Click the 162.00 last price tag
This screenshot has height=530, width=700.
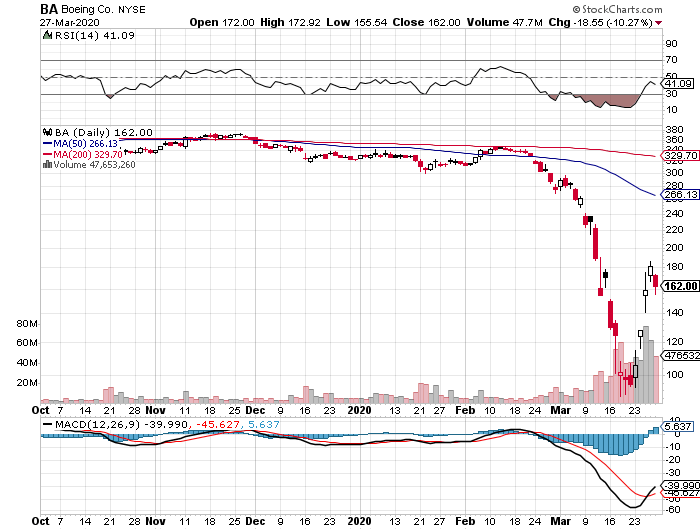click(680, 286)
